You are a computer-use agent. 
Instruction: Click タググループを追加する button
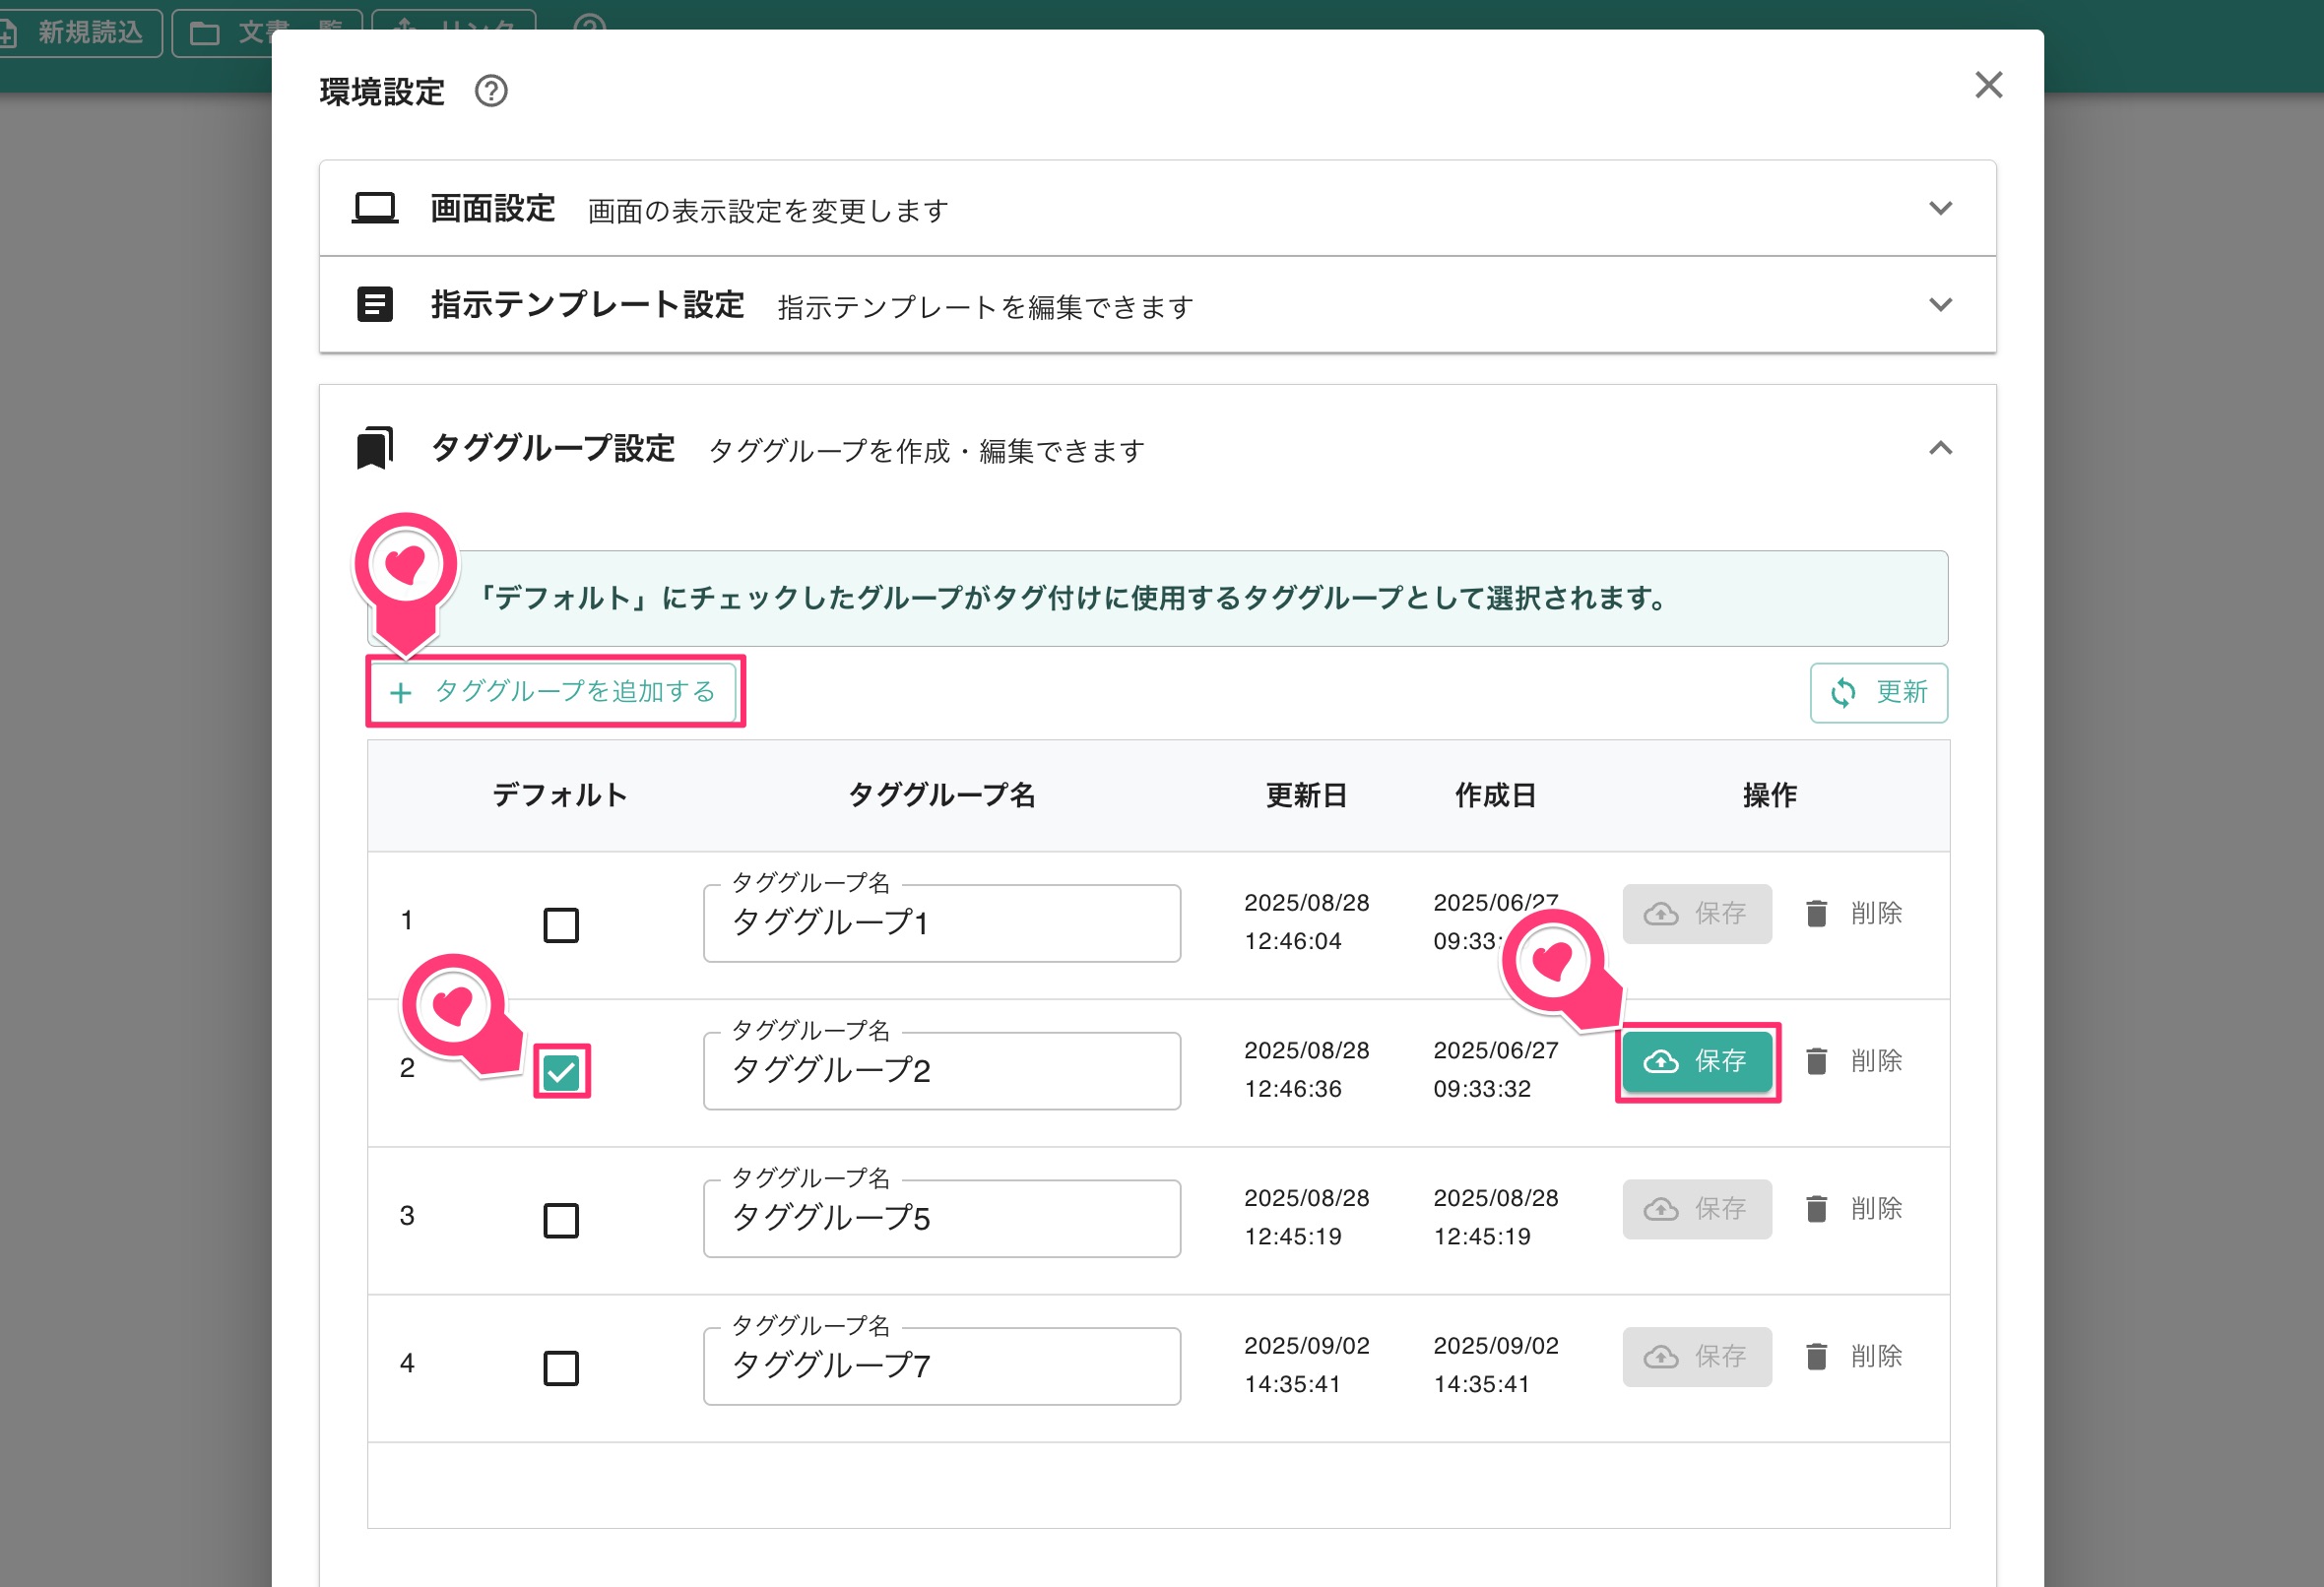point(555,691)
